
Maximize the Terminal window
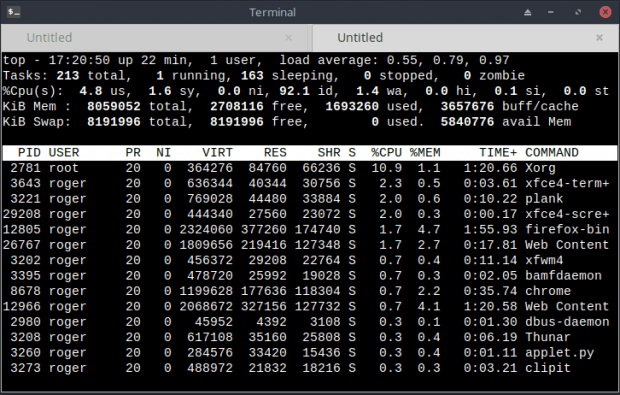(578, 12)
